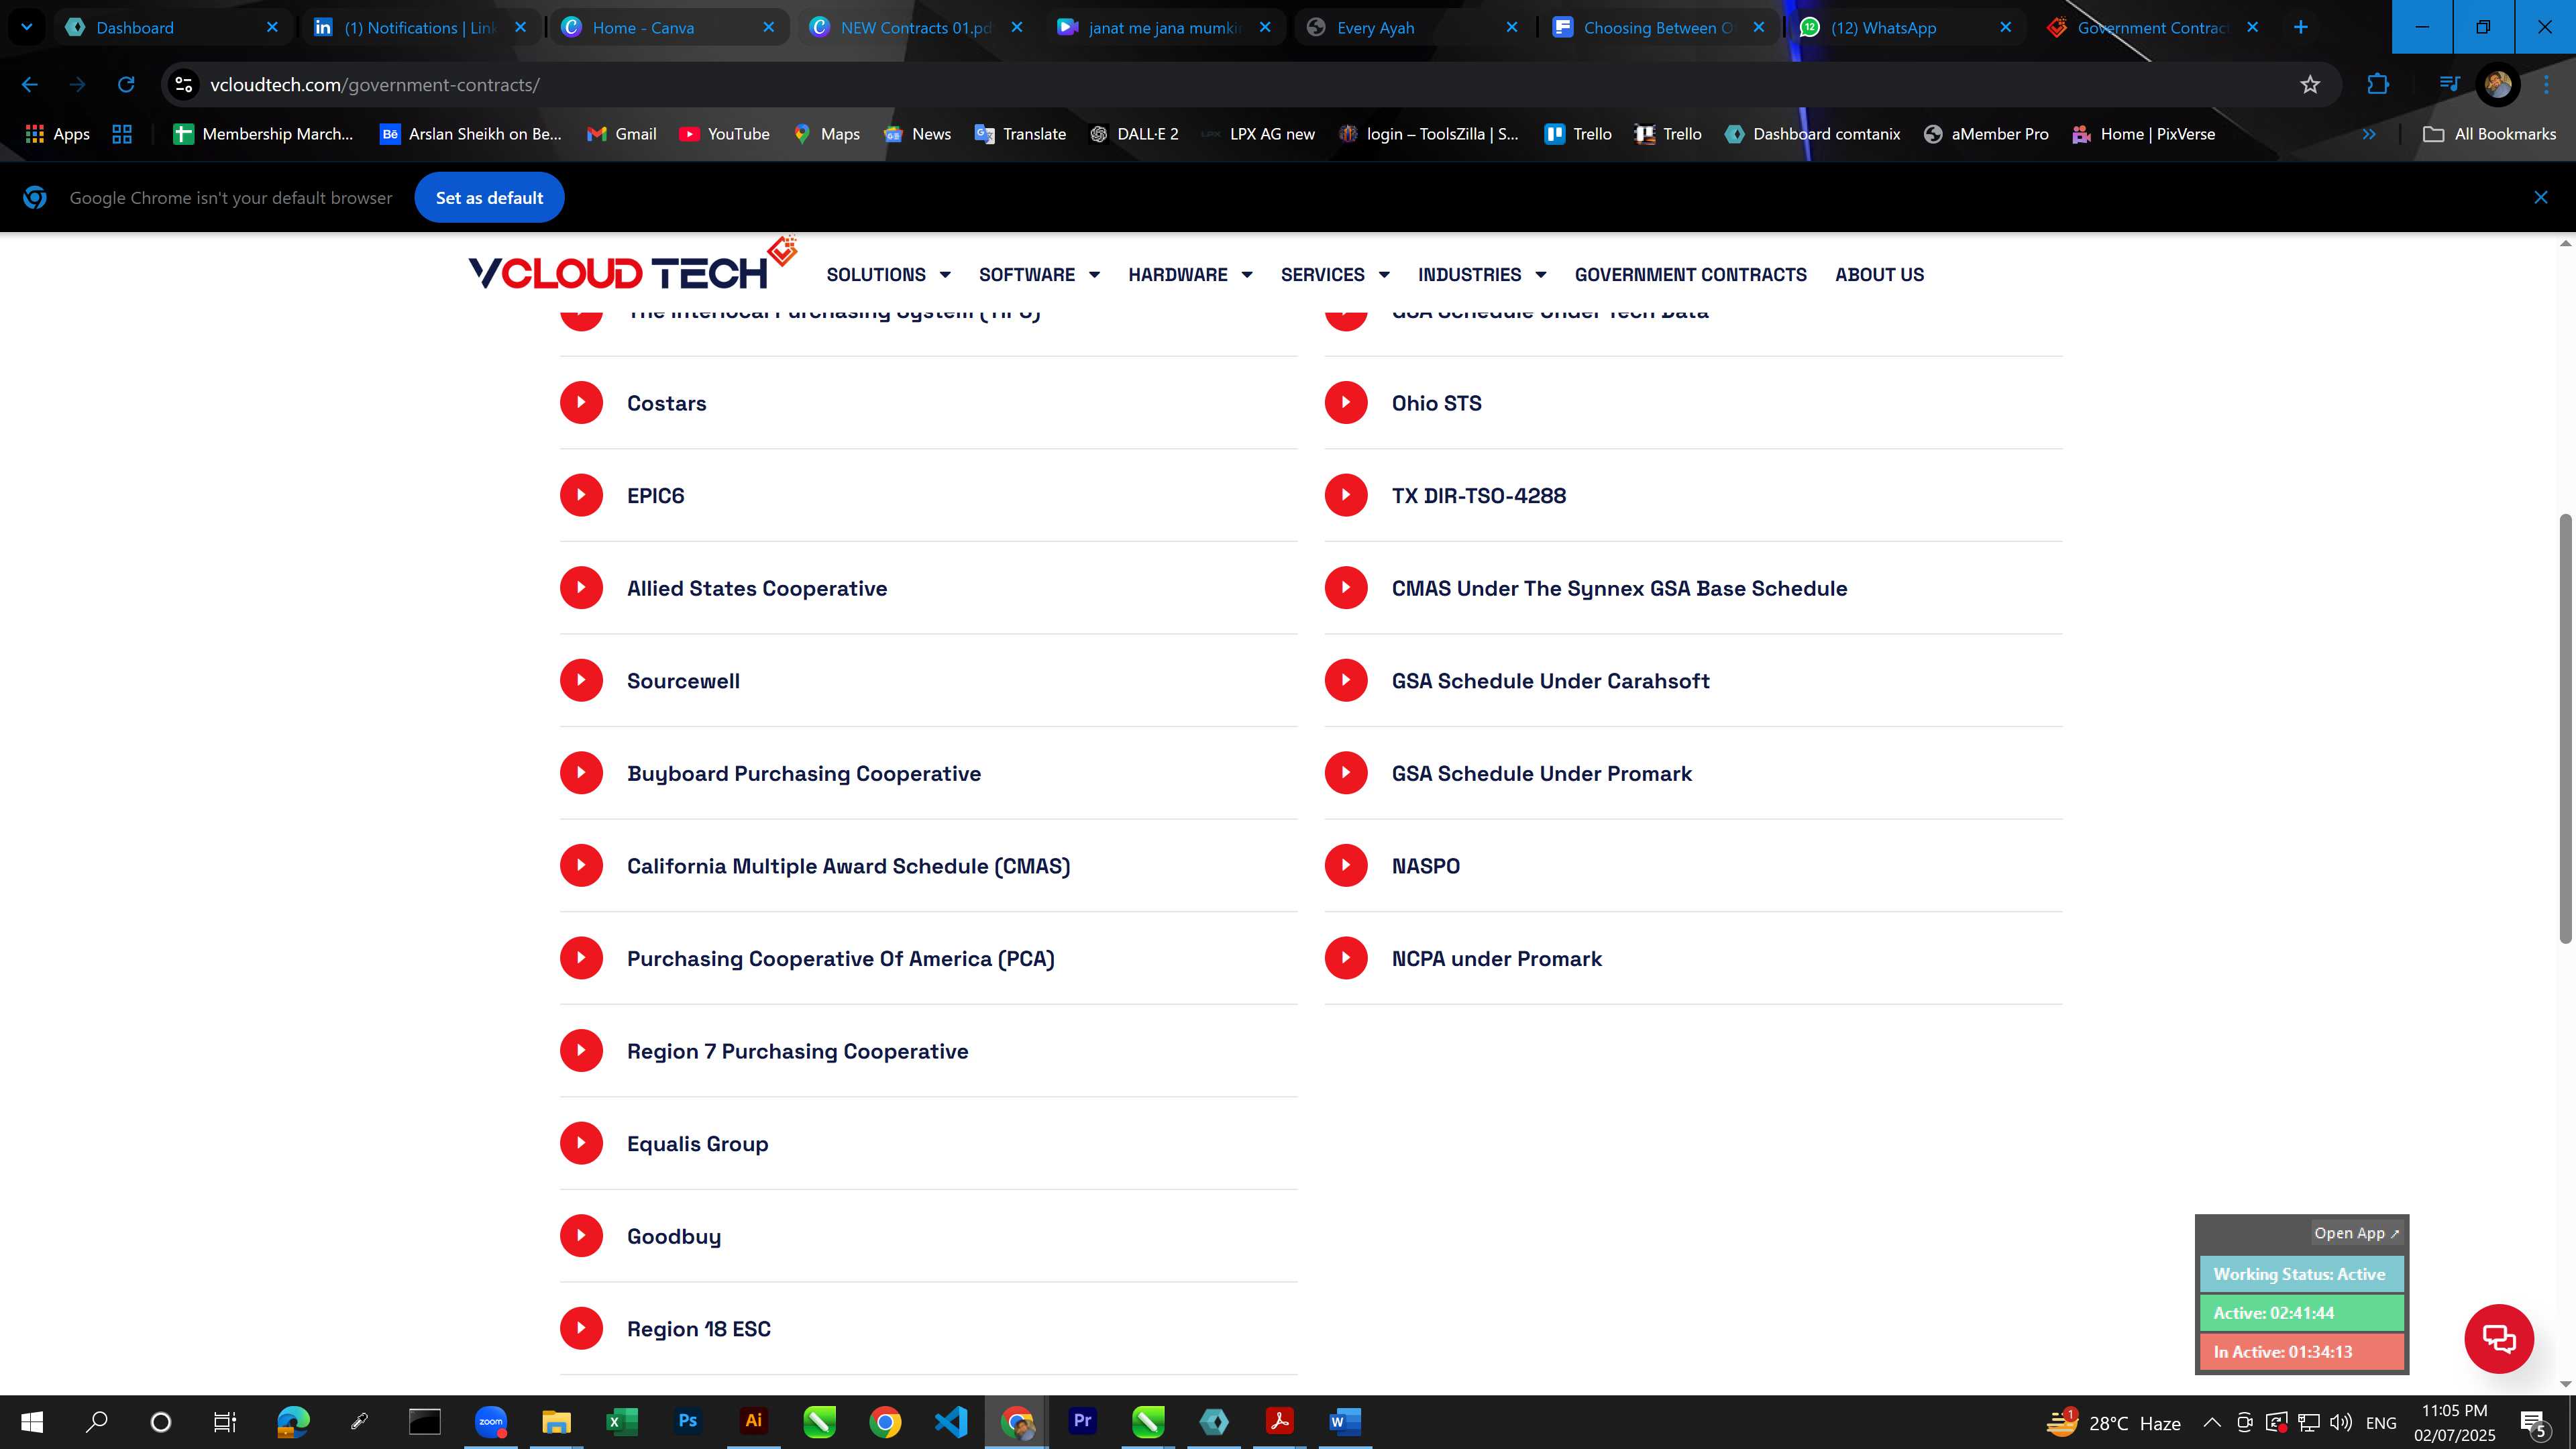2576x1449 pixels.
Task: Open the media control icon in Chrome toolbar
Action: (2449, 85)
